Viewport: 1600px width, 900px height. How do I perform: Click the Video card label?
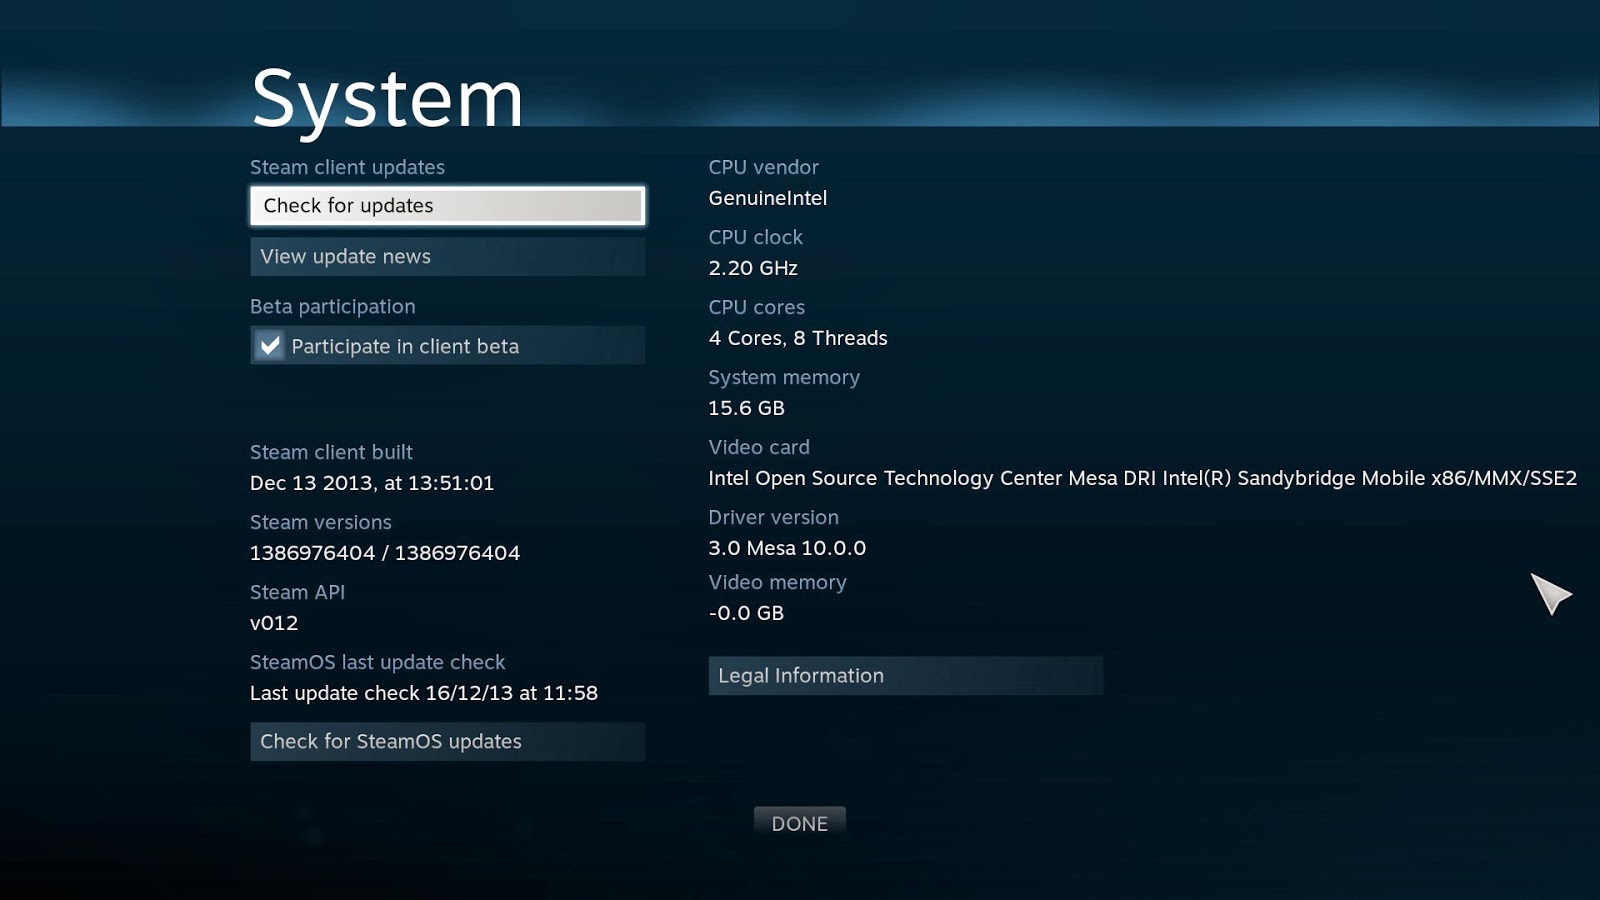coord(759,447)
